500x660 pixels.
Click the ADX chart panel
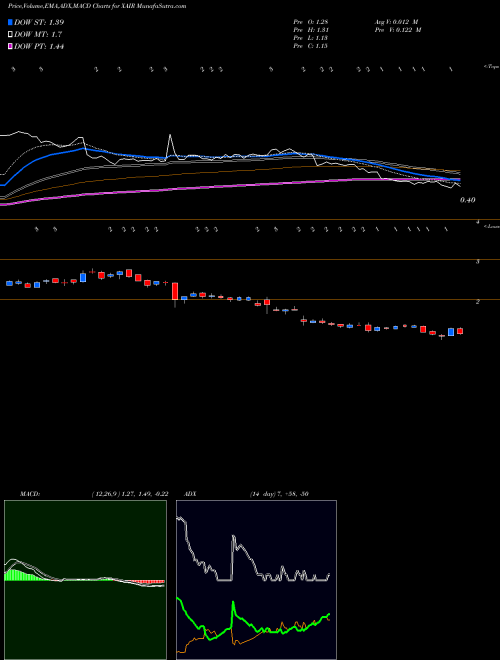[x=256, y=580]
